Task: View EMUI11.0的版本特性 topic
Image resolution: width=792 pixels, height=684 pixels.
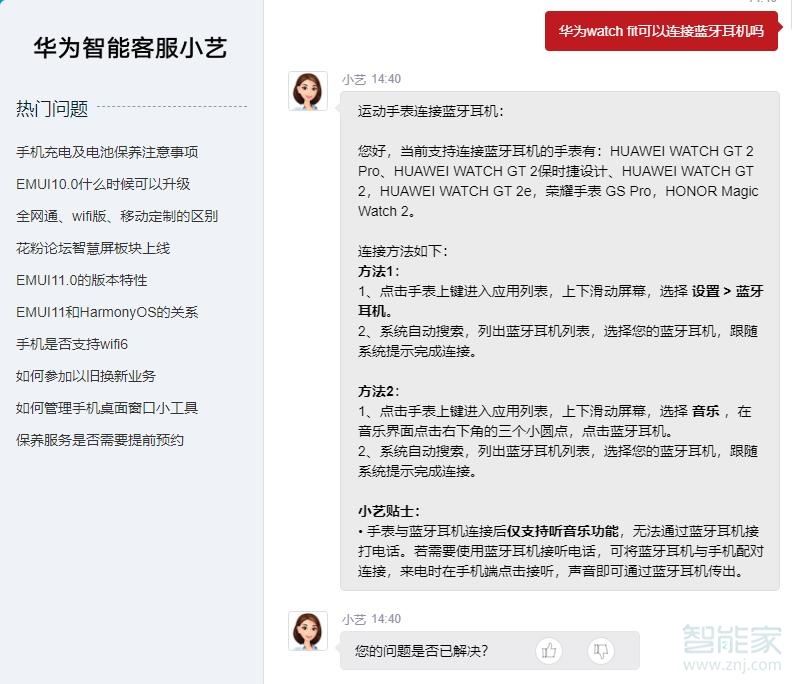Action: pyautogui.click(x=82, y=280)
